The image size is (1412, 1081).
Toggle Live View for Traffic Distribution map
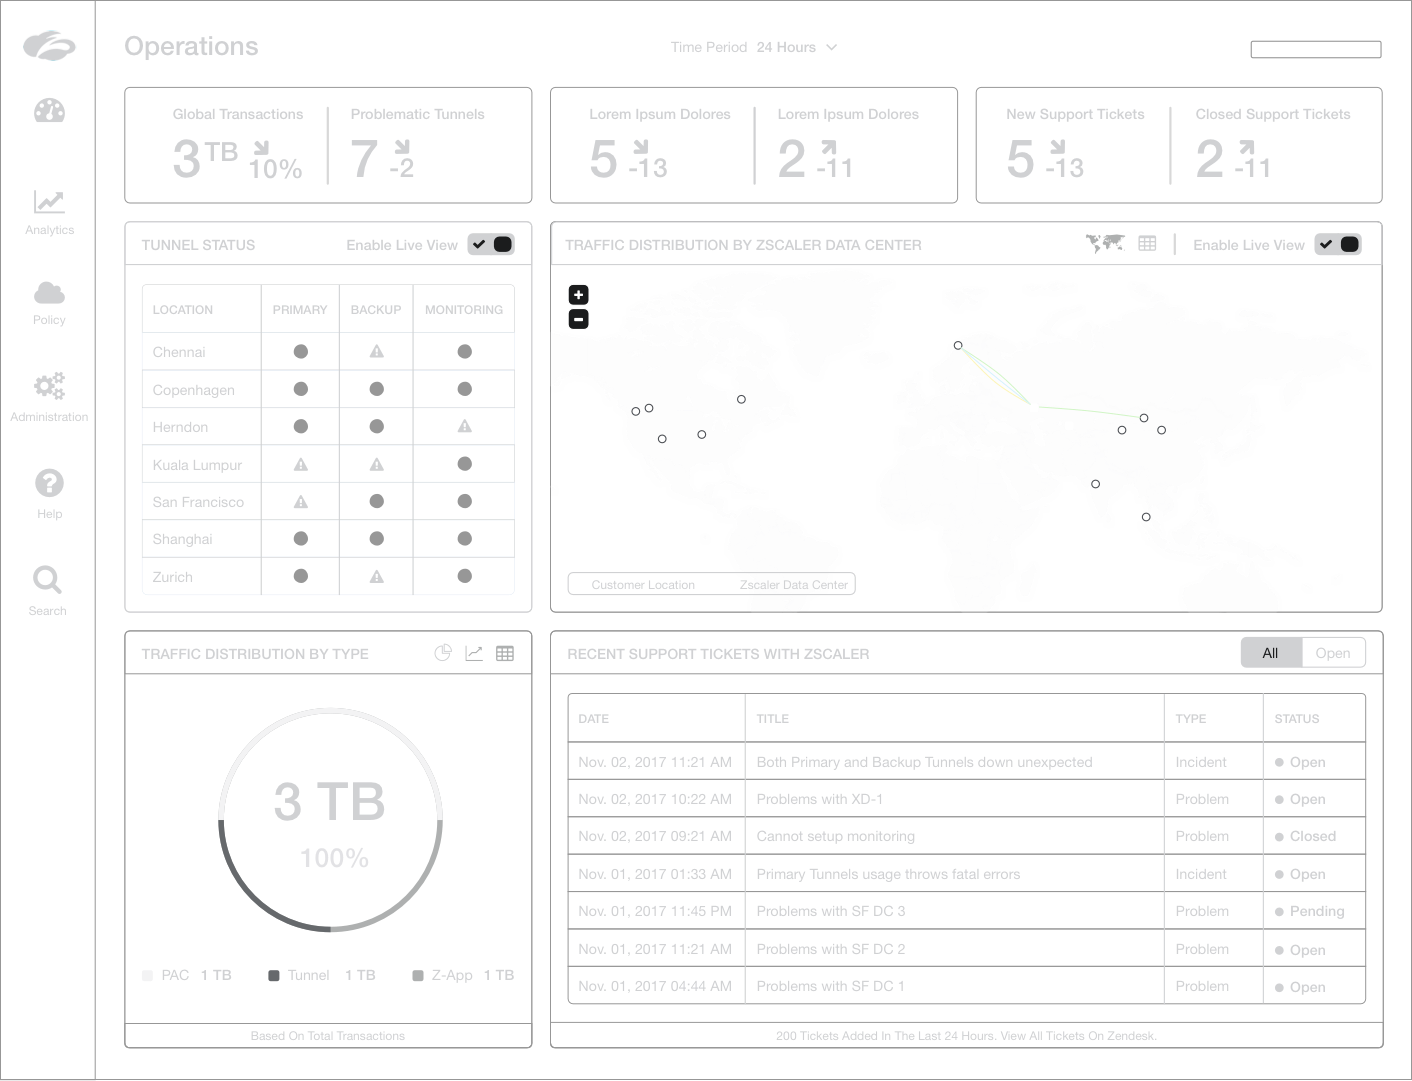(1337, 245)
